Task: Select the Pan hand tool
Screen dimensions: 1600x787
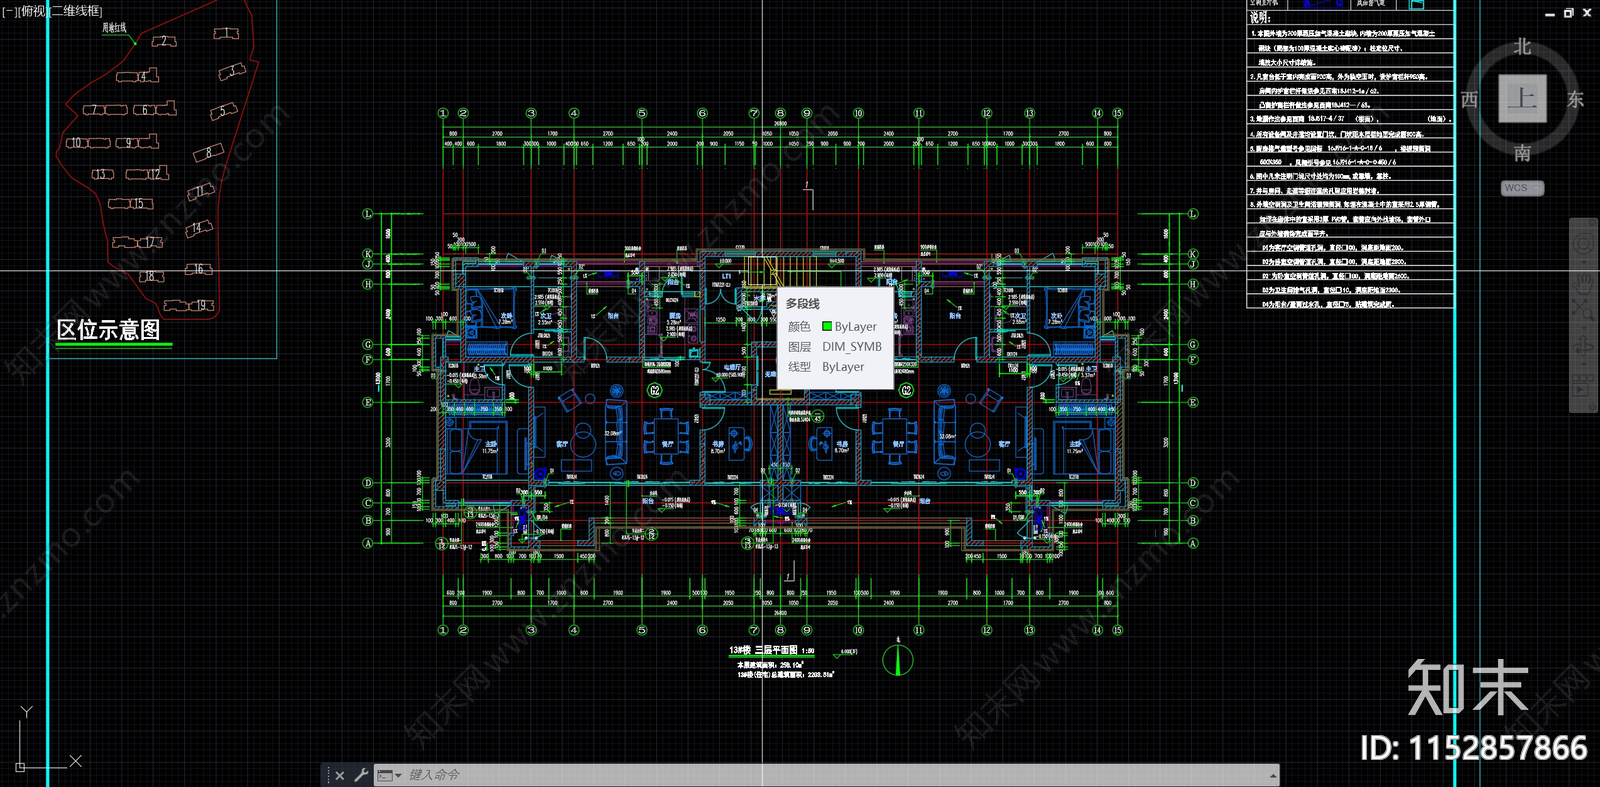Action: point(1583,284)
